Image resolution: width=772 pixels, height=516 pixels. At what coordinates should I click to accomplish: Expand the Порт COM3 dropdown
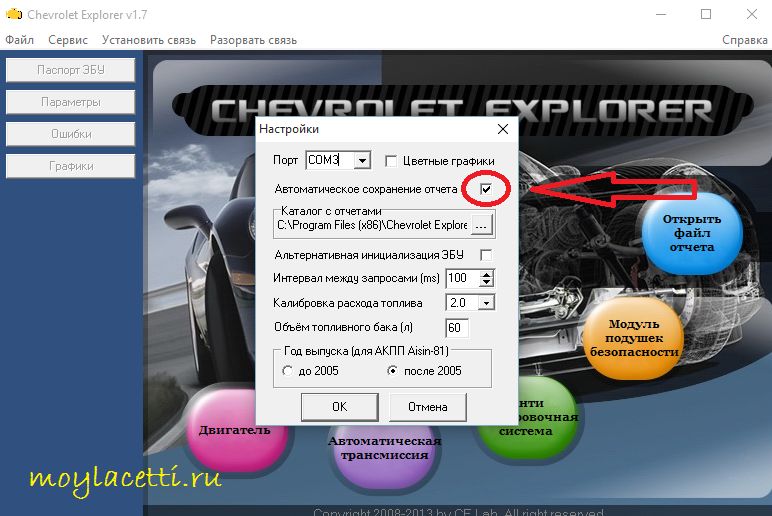coord(362,161)
